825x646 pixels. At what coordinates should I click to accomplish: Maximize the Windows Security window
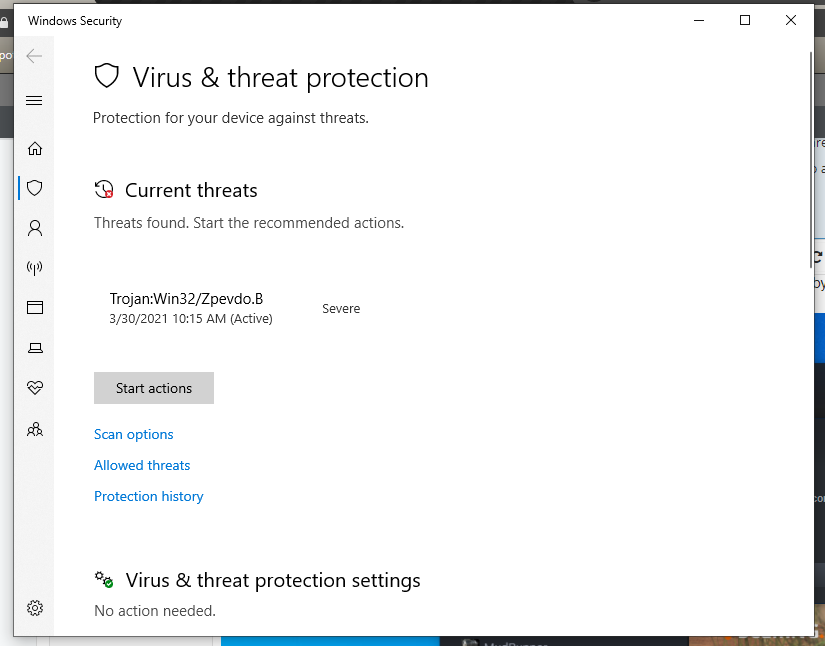pyautogui.click(x=745, y=20)
